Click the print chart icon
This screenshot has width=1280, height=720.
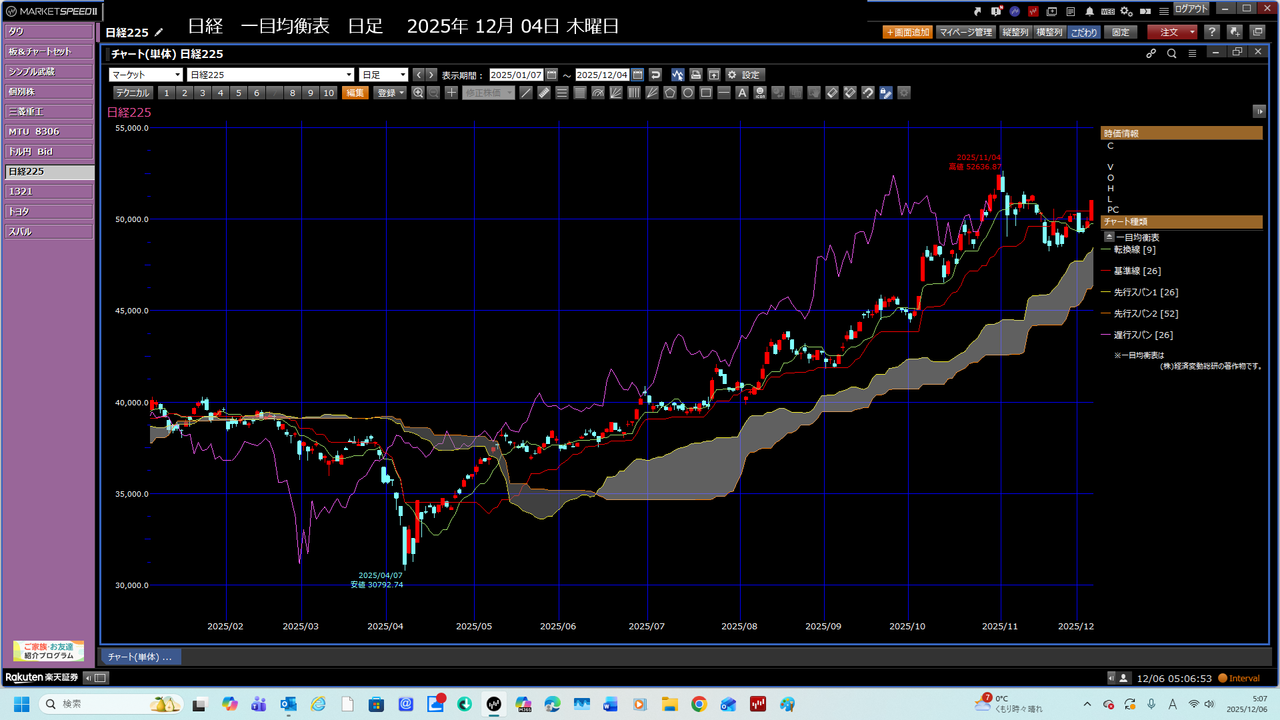click(696, 75)
